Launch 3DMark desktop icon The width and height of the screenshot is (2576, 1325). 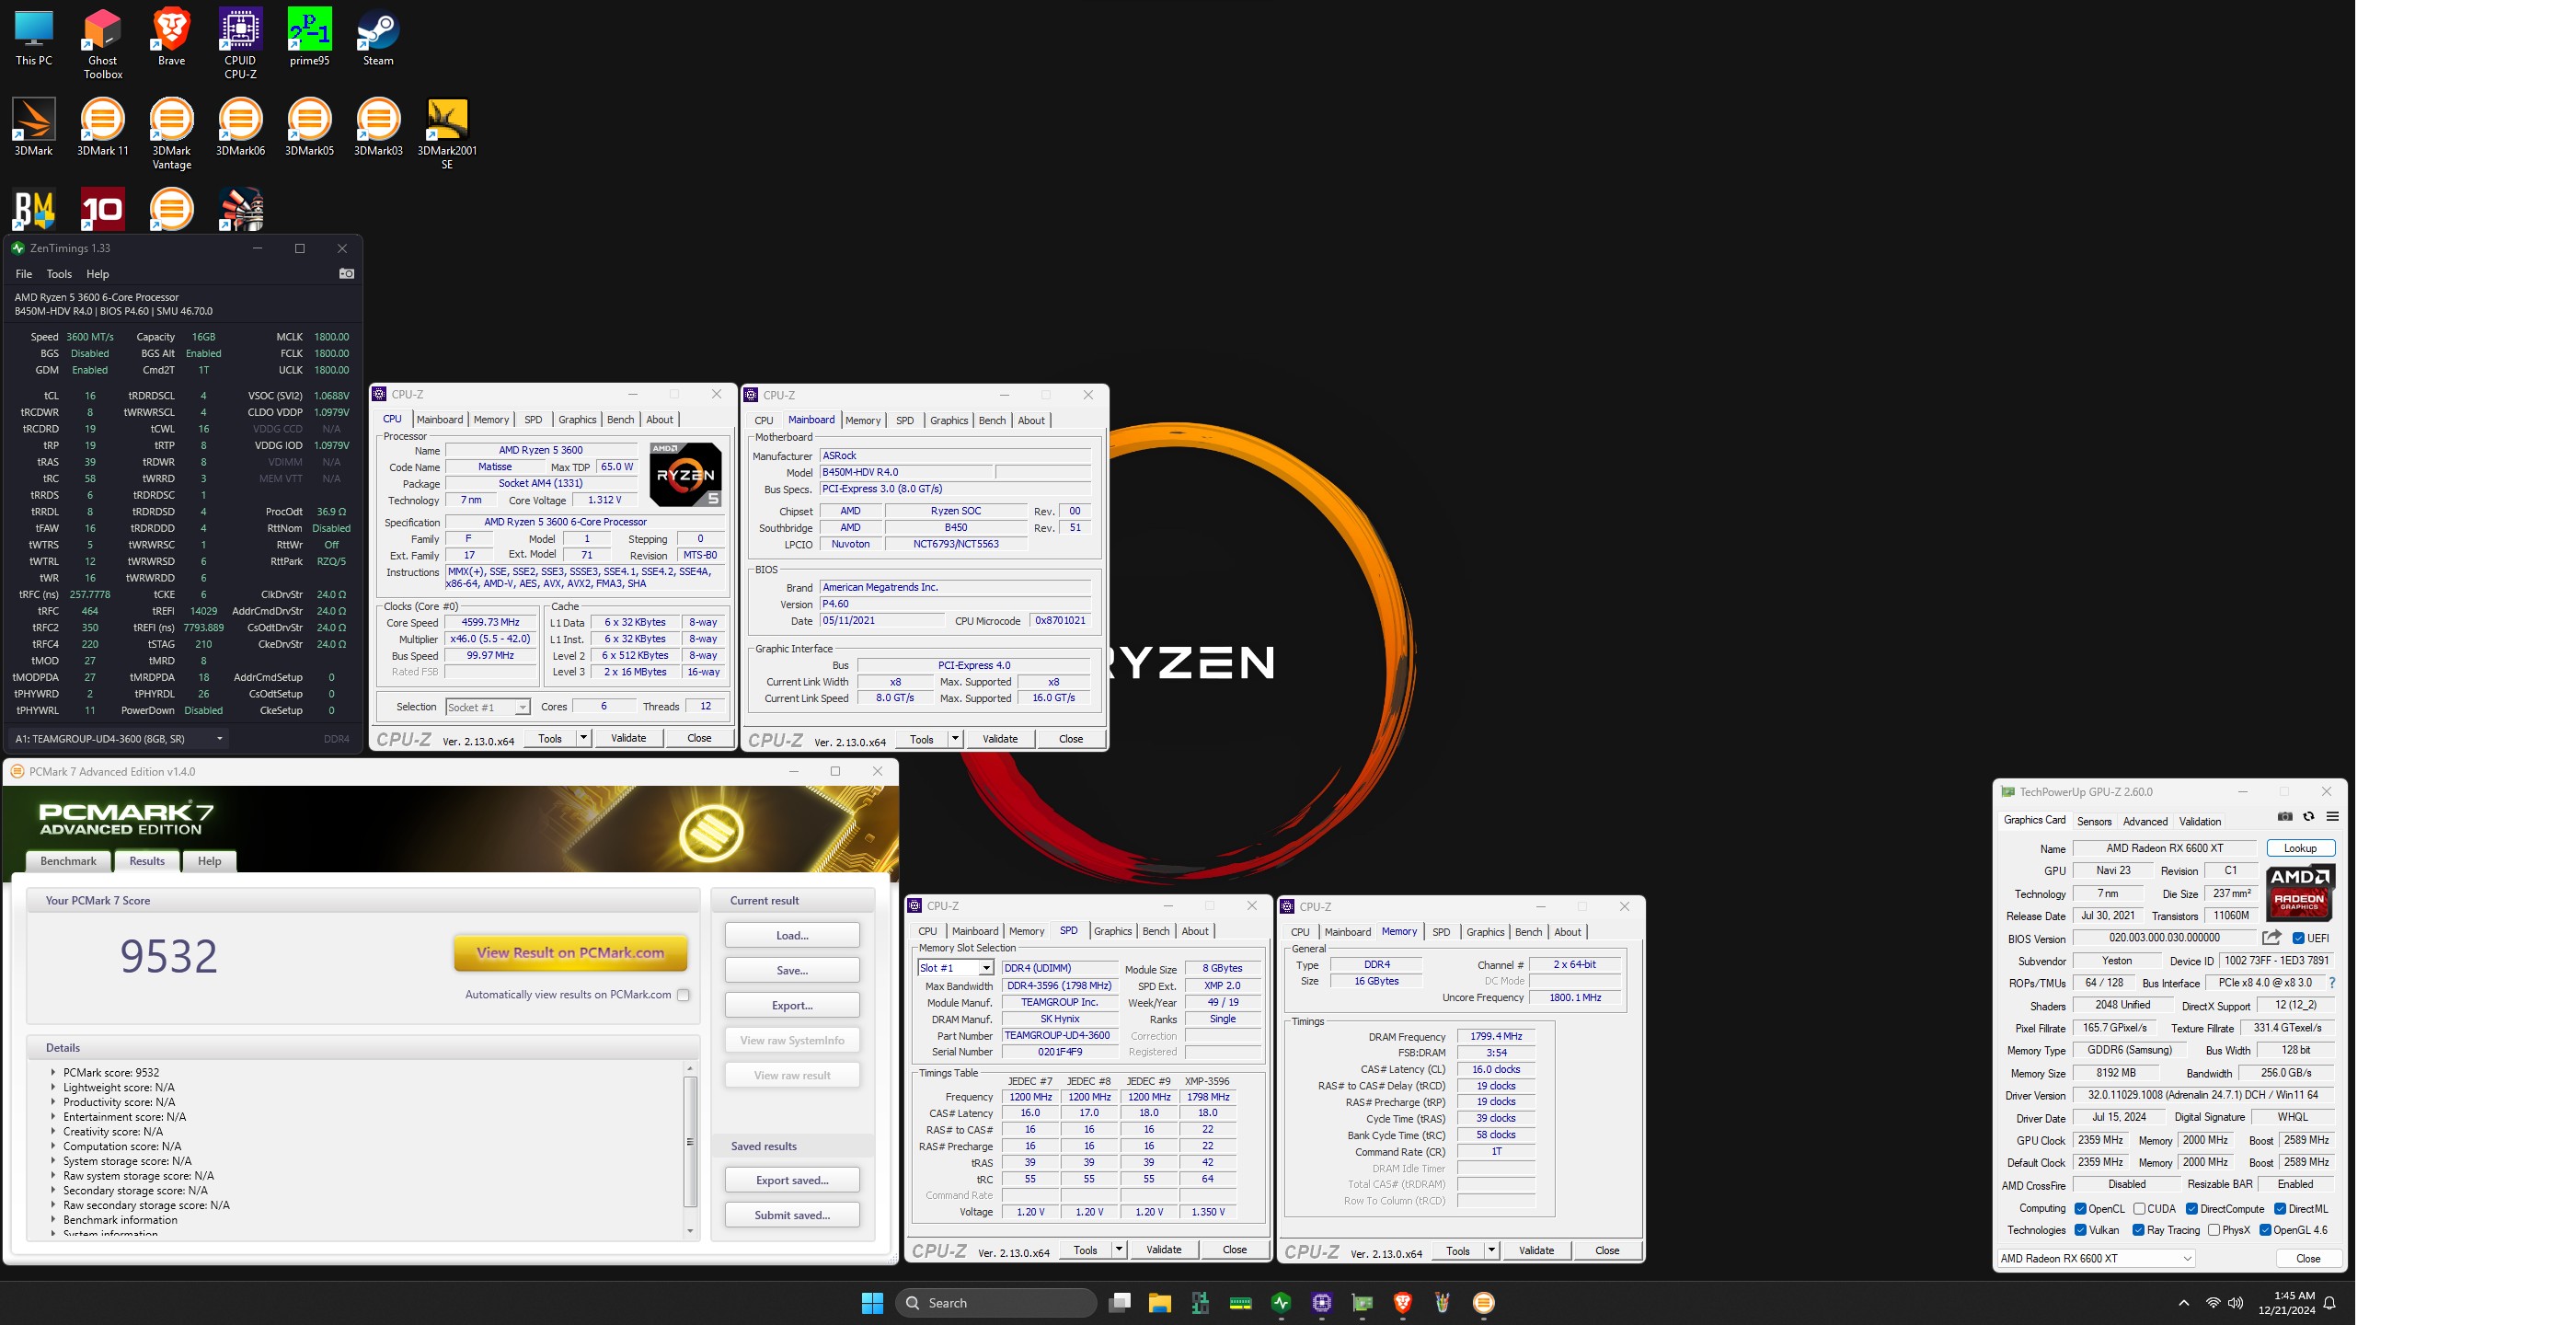[33, 127]
